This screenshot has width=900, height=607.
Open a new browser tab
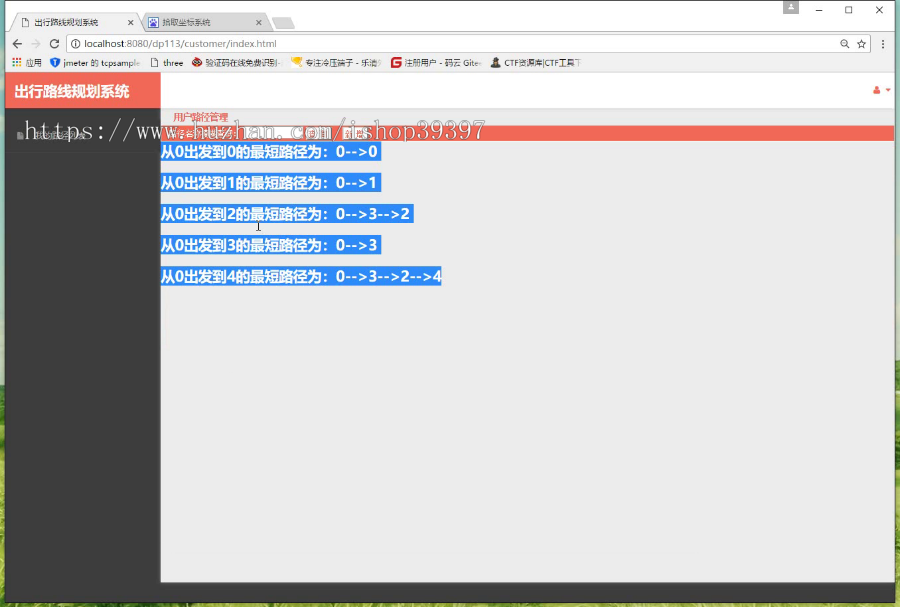(x=283, y=23)
